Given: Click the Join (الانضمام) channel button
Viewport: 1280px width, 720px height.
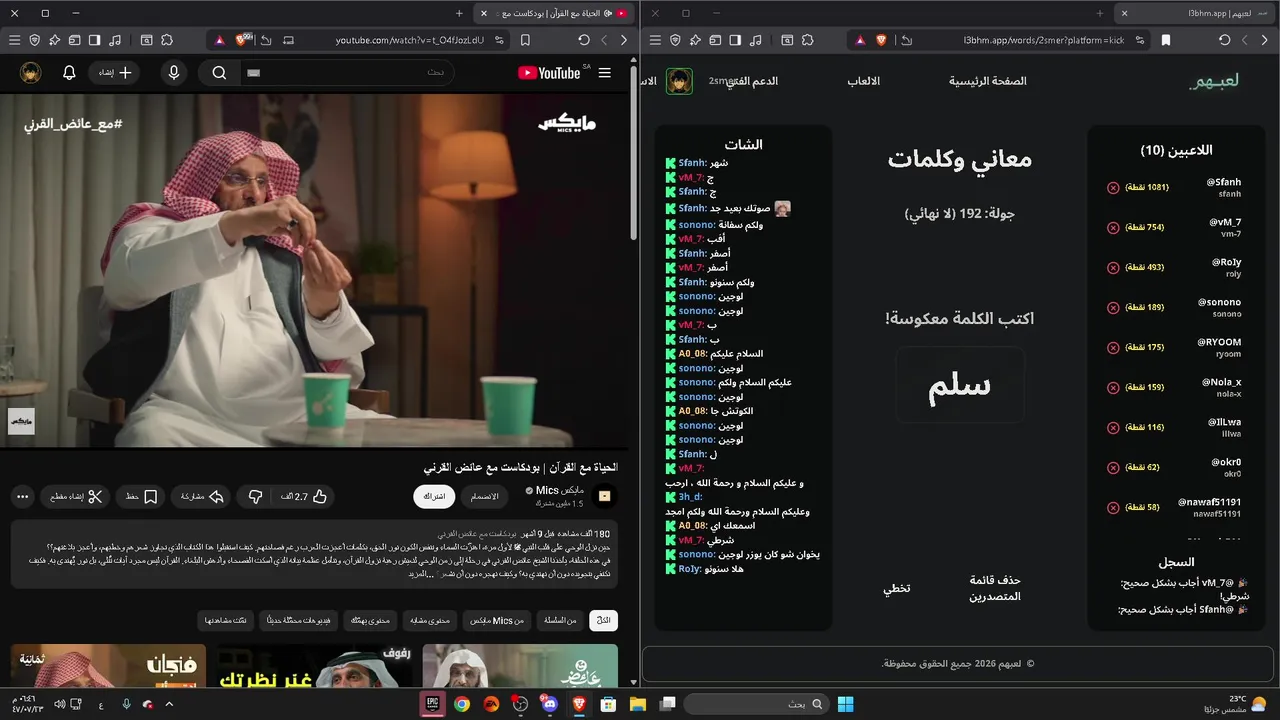Looking at the screenshot, I should [x=485, y=496].
